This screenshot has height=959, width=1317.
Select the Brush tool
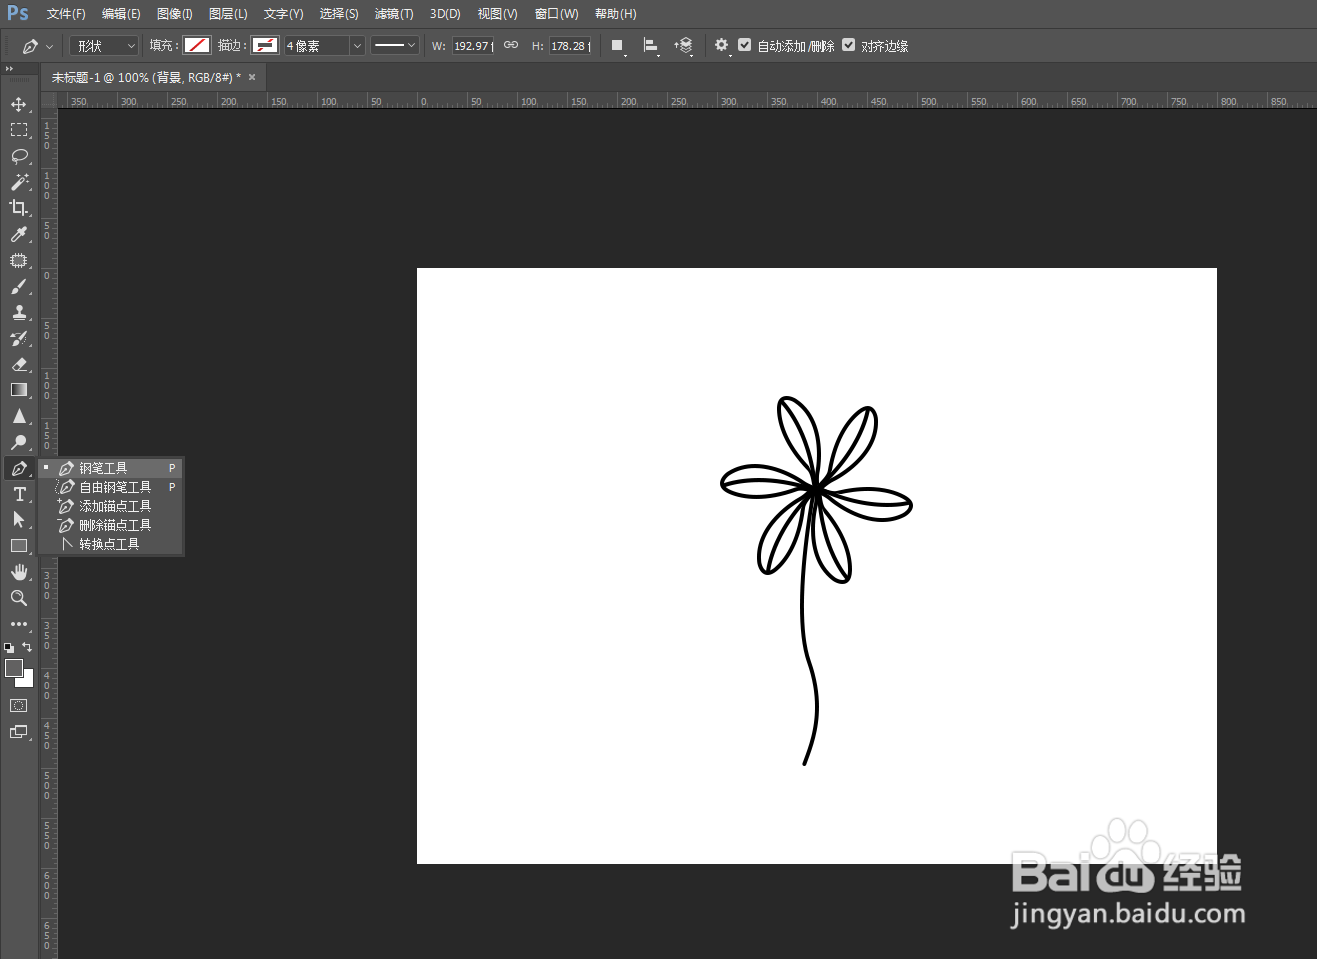[x=19, y=286]
